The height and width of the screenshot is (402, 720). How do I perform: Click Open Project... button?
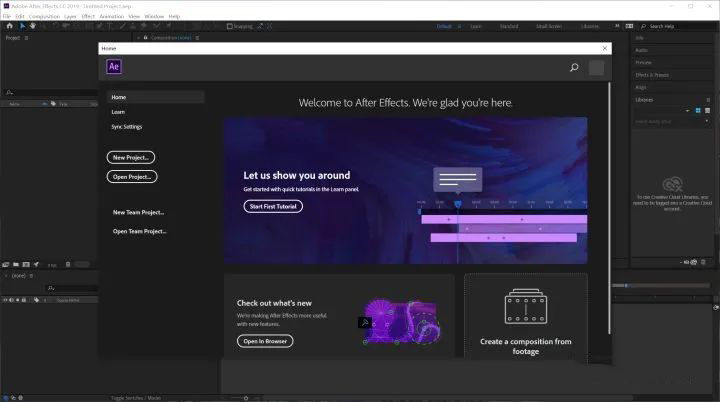[132, 176]
